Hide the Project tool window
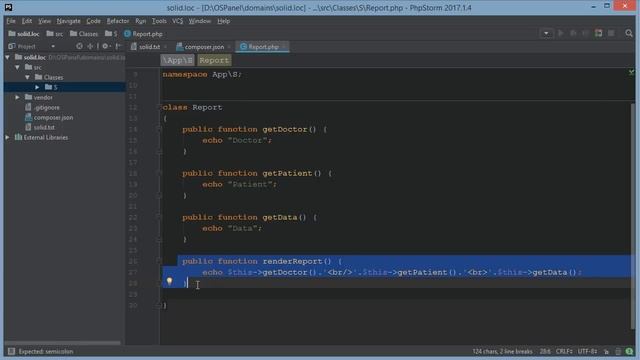 [118, 47]
